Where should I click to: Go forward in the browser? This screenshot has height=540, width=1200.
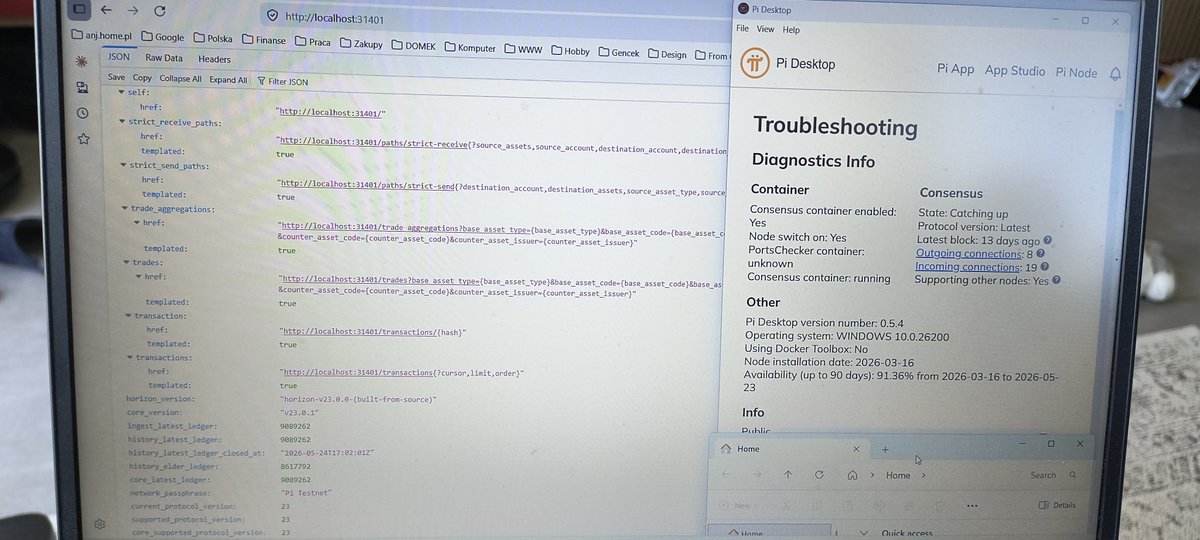coord(133,11)
